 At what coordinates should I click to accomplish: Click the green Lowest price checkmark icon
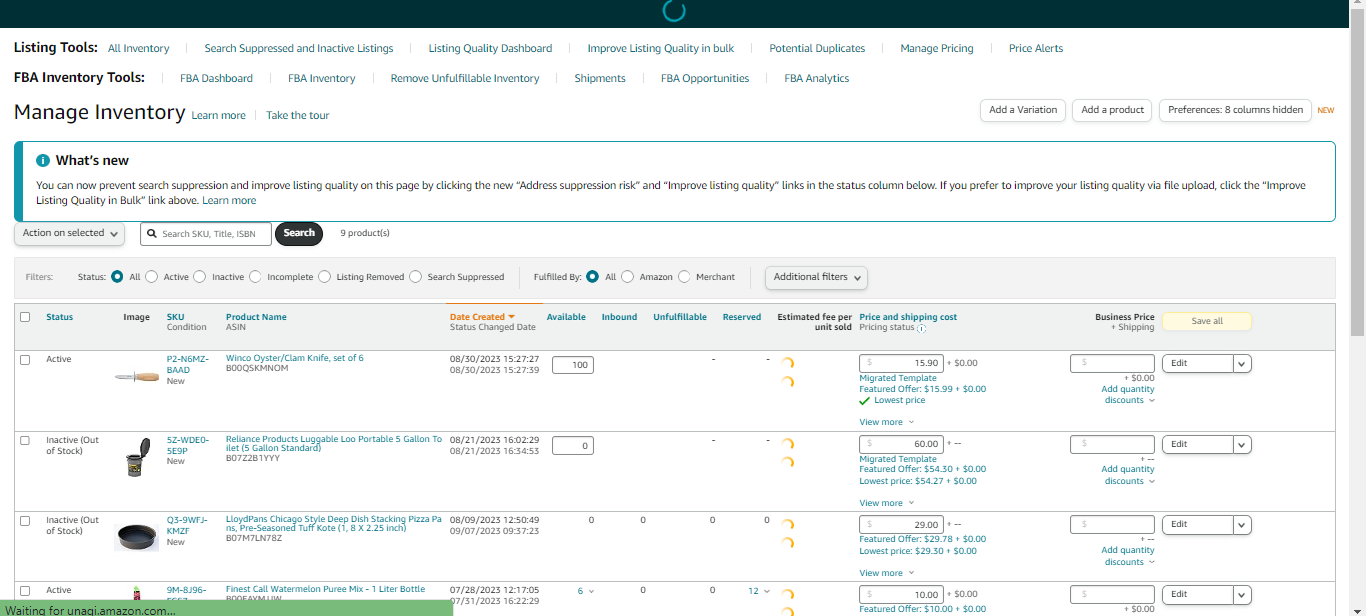(865, 401)
